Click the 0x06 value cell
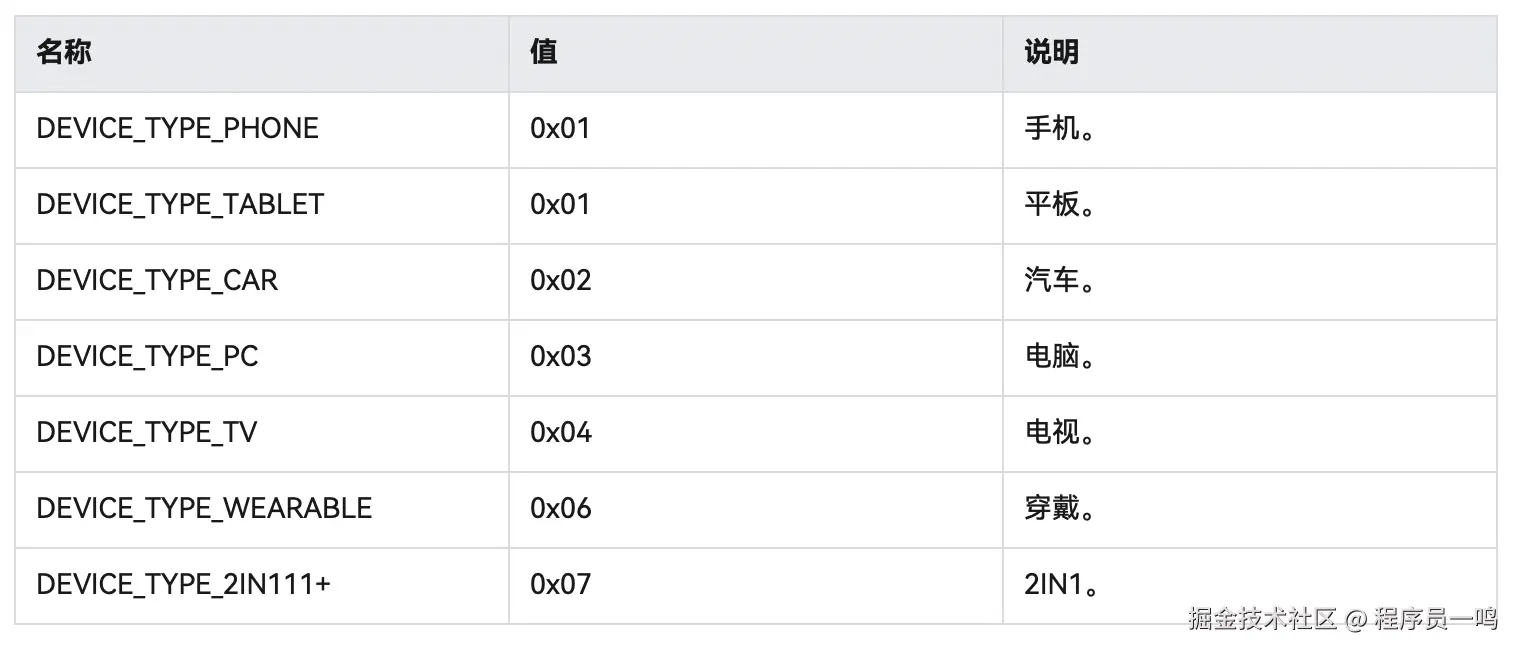 (x=561, y=509)
